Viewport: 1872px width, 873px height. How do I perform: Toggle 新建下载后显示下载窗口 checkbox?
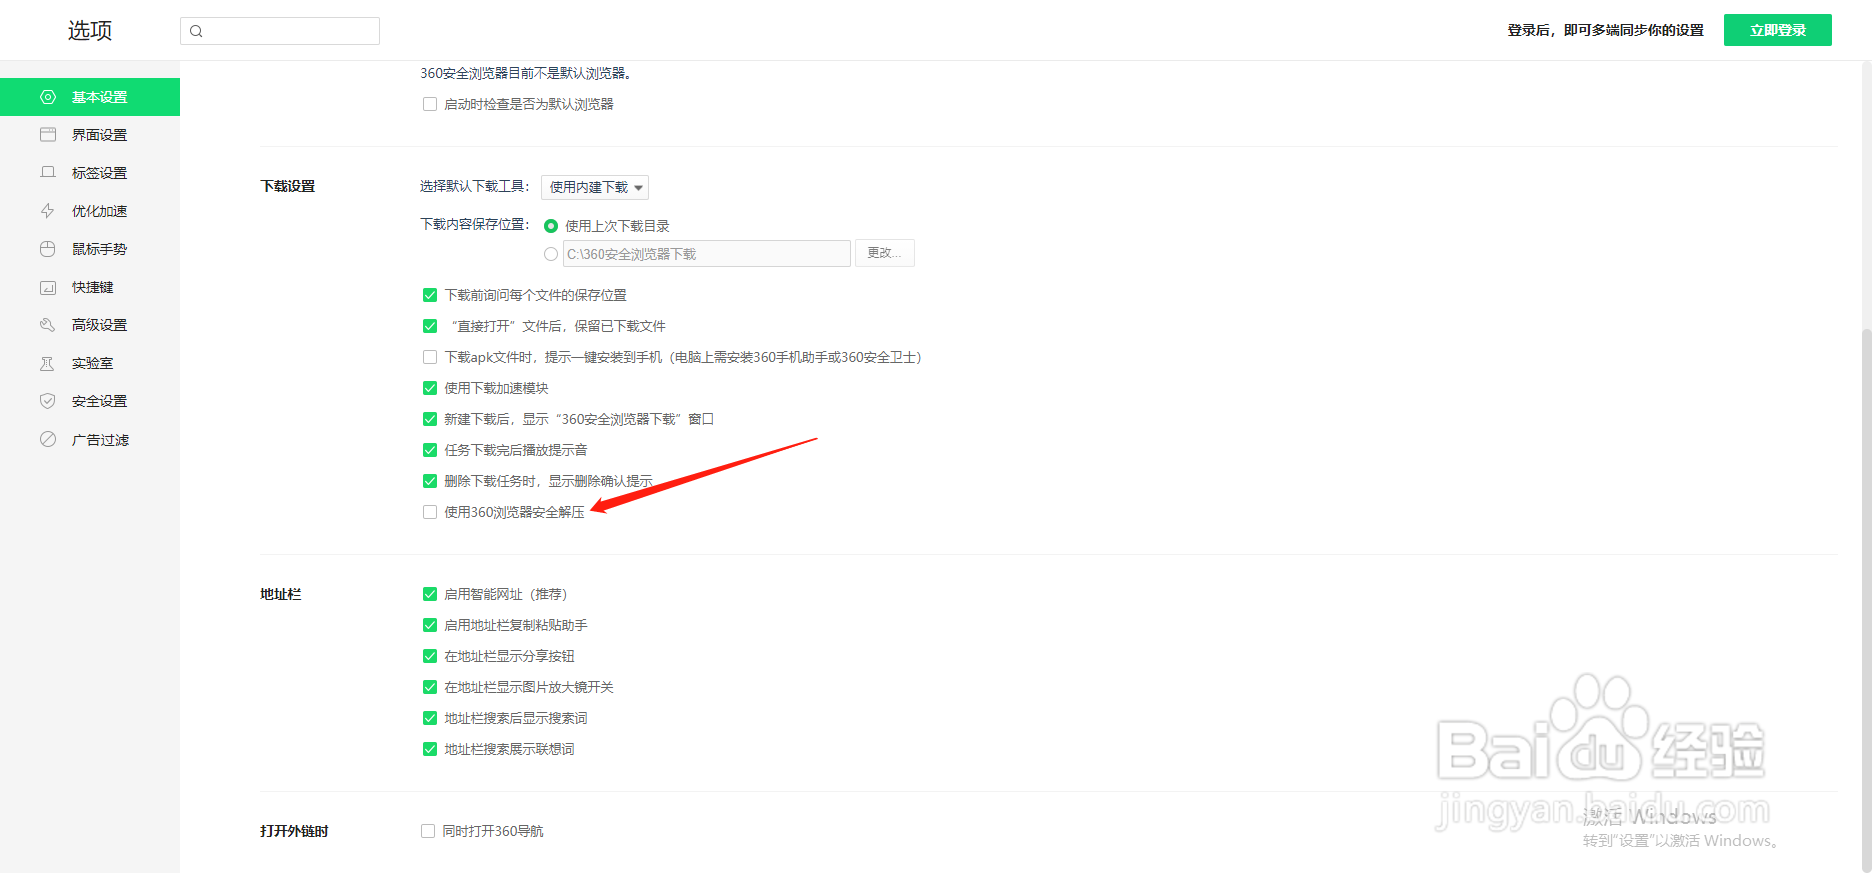tap(430, 419)
